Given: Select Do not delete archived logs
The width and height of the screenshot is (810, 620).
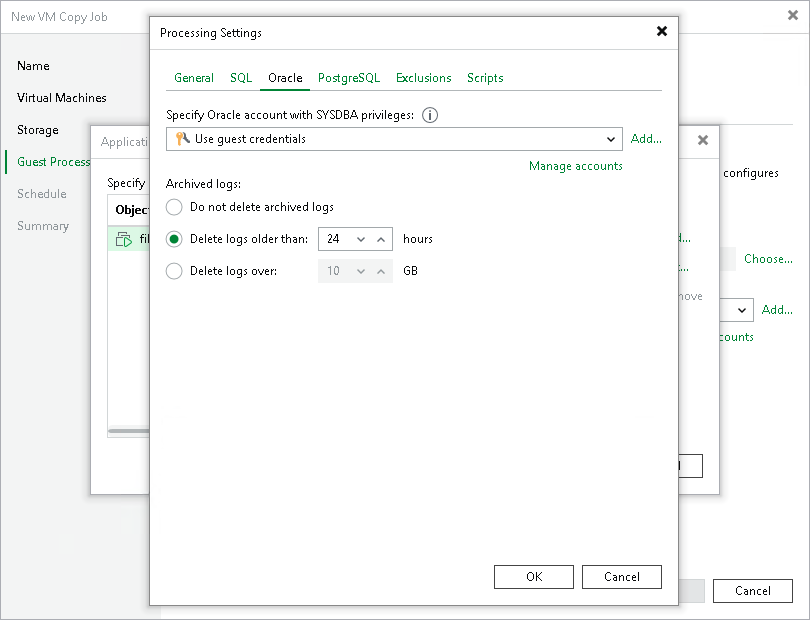Looking at the screenshot, I should click(x=174, y=207).
